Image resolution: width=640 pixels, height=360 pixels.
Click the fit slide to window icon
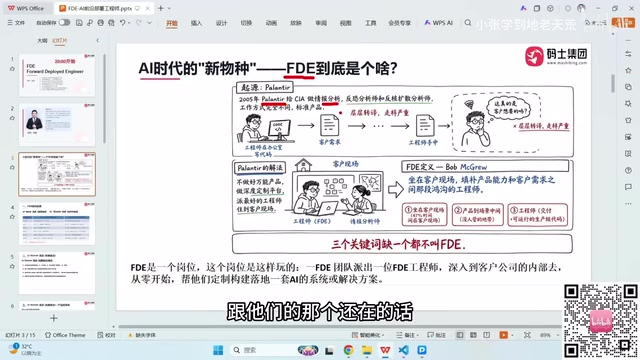[x=527, y=335]
